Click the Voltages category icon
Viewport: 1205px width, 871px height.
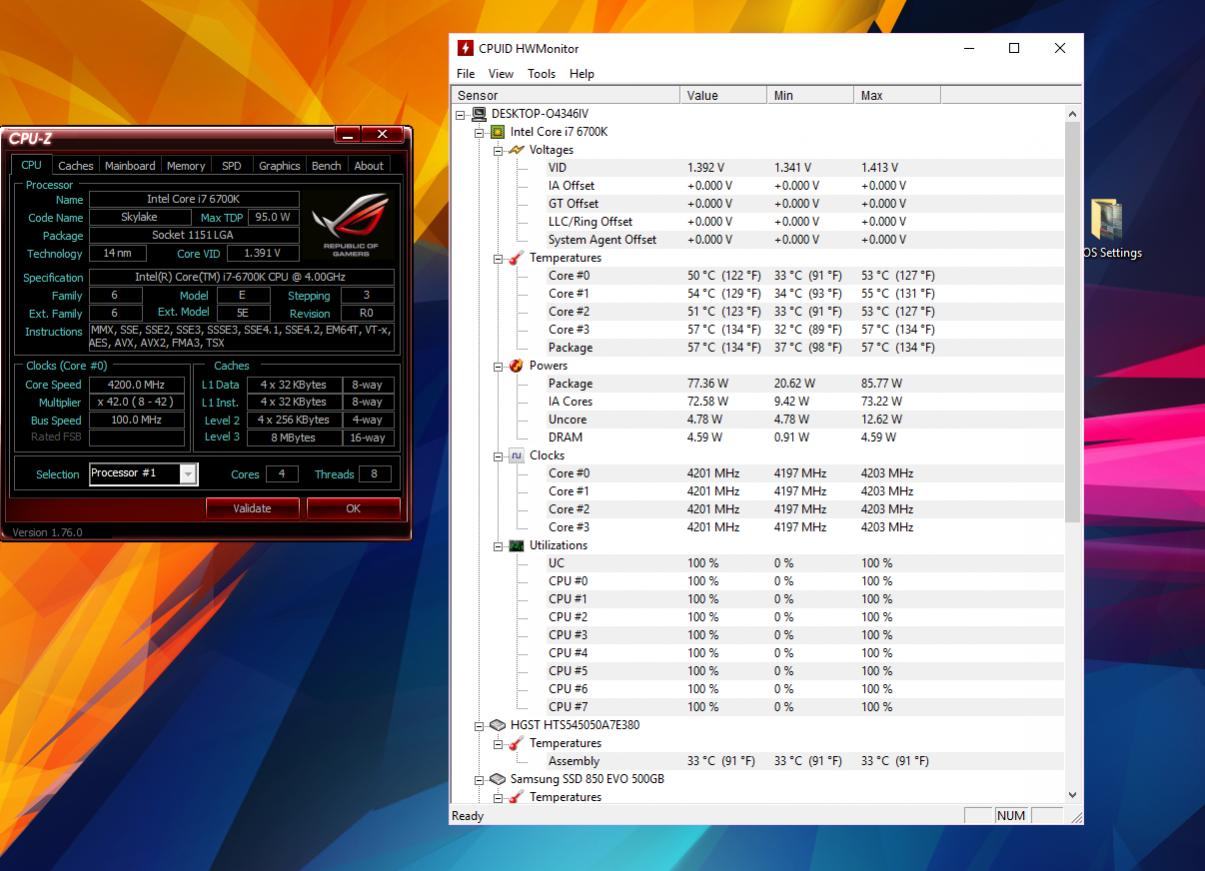[x=517, y=150]
